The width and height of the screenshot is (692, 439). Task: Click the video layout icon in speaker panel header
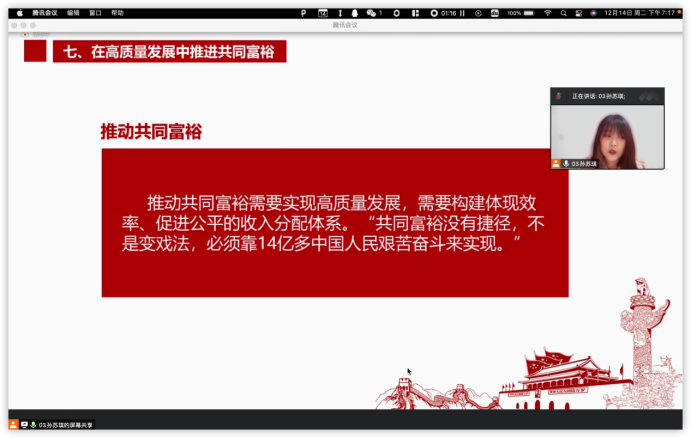[649, 96]
